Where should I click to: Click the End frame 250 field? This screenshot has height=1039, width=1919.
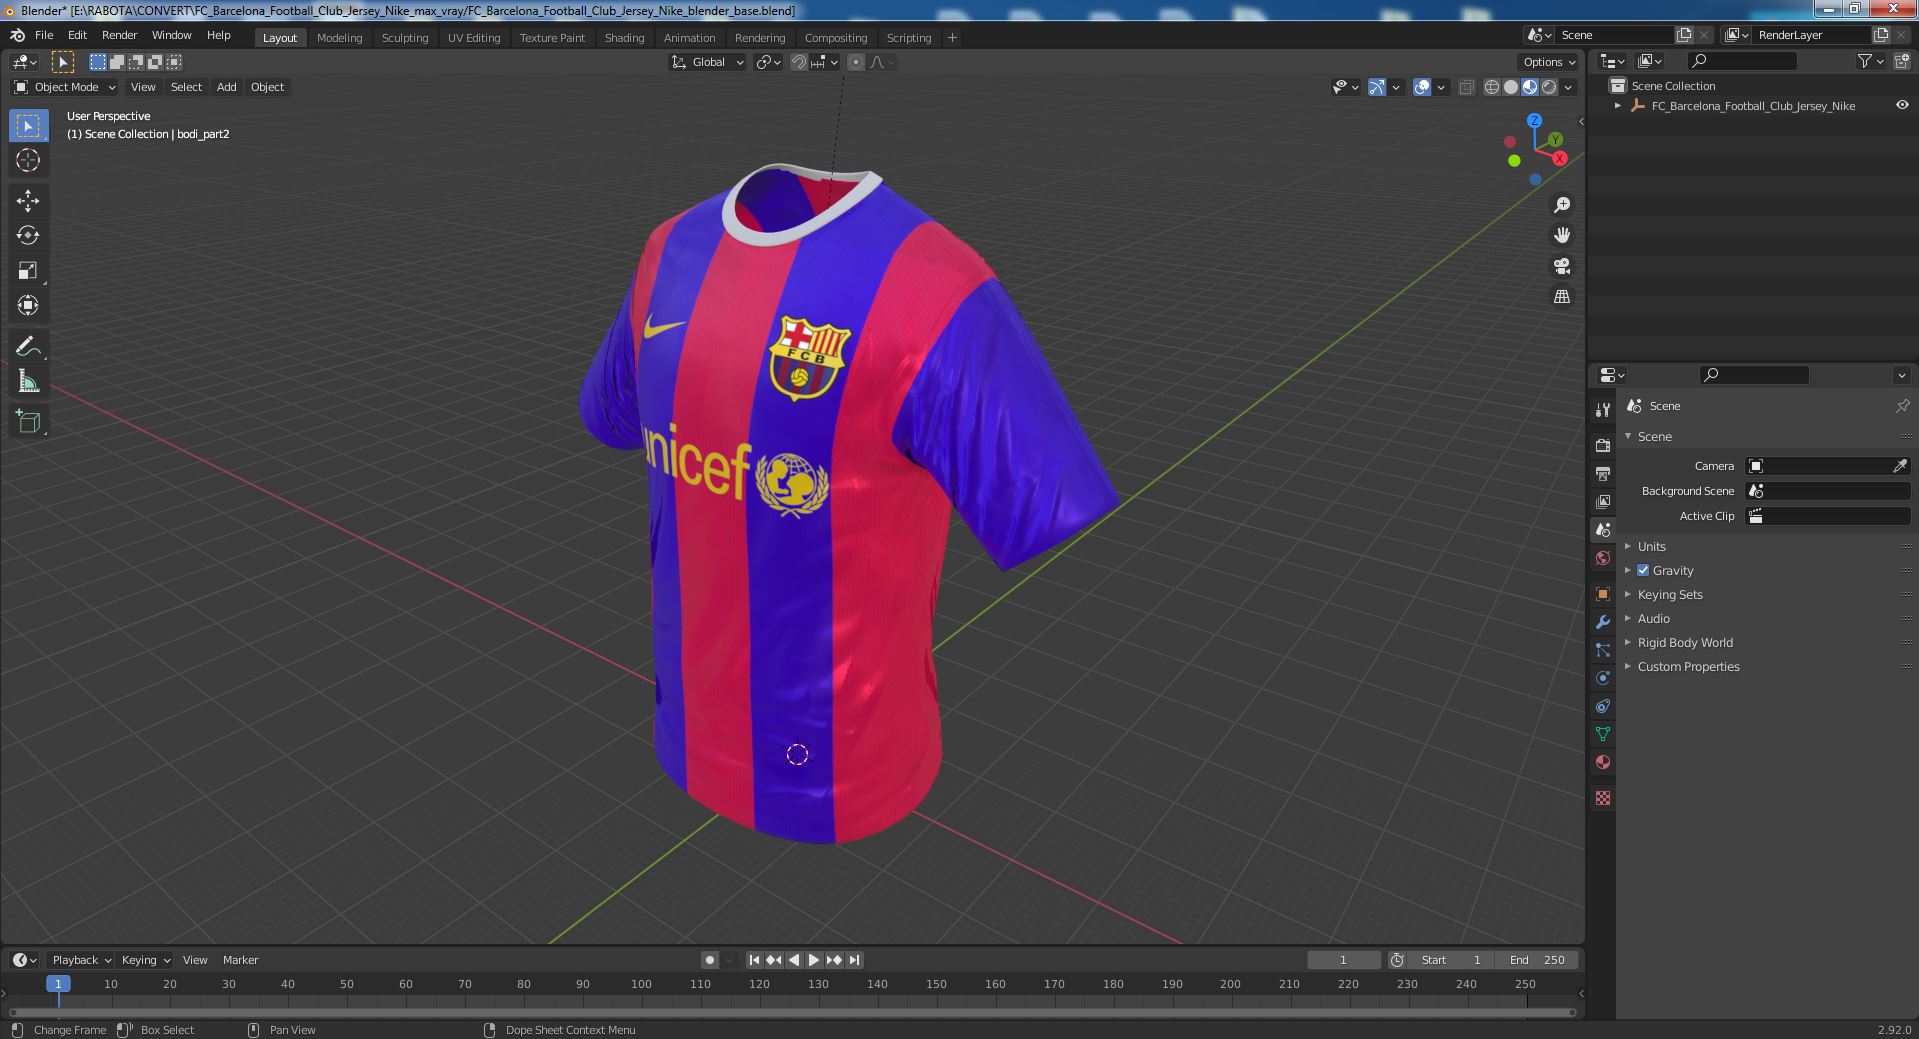tap(1538, 960)
